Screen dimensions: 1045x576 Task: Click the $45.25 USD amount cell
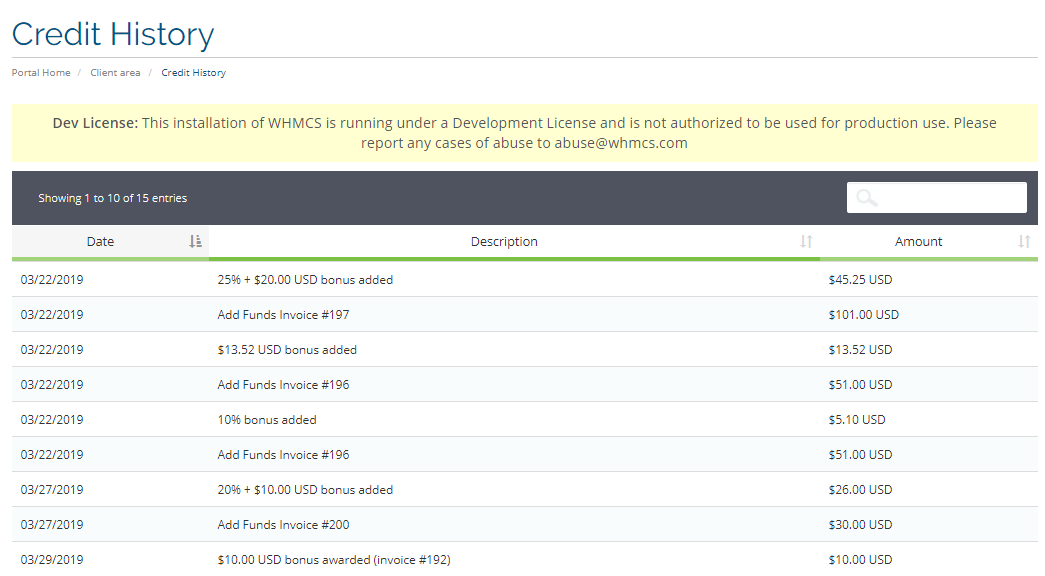click(x=860, y=279)
